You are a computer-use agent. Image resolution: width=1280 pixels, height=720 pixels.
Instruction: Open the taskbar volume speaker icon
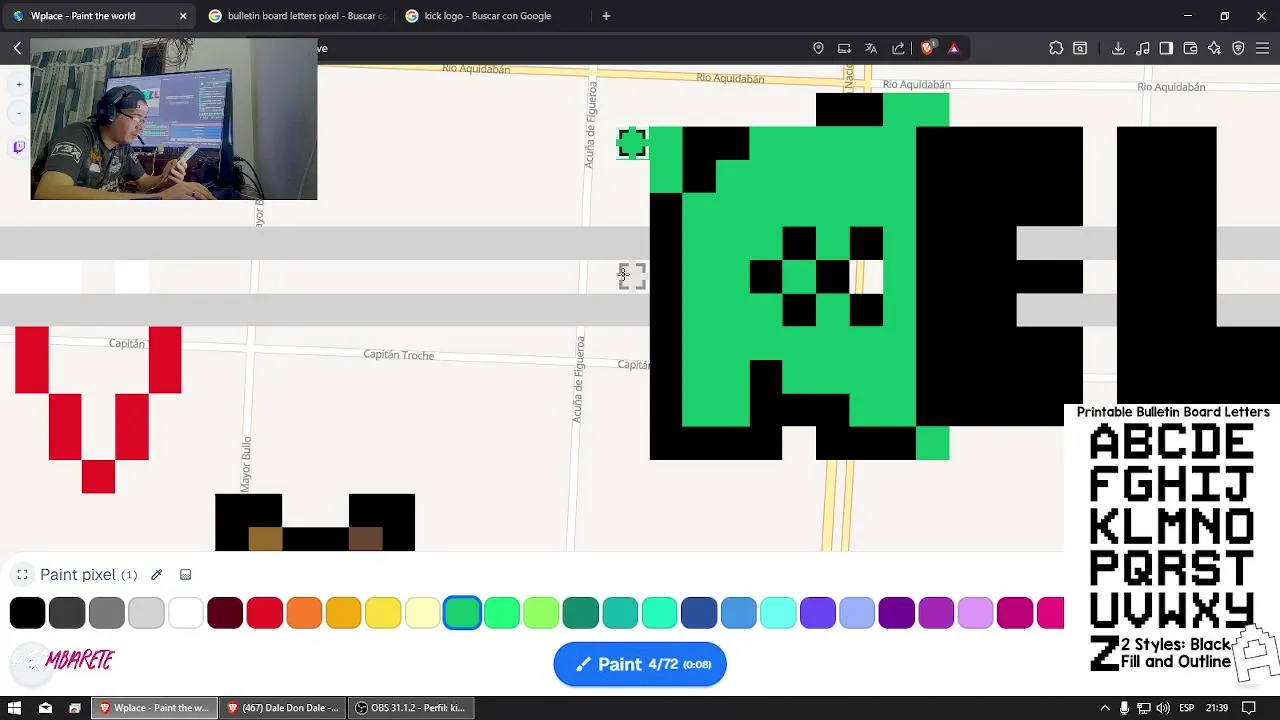(1163, 708)
